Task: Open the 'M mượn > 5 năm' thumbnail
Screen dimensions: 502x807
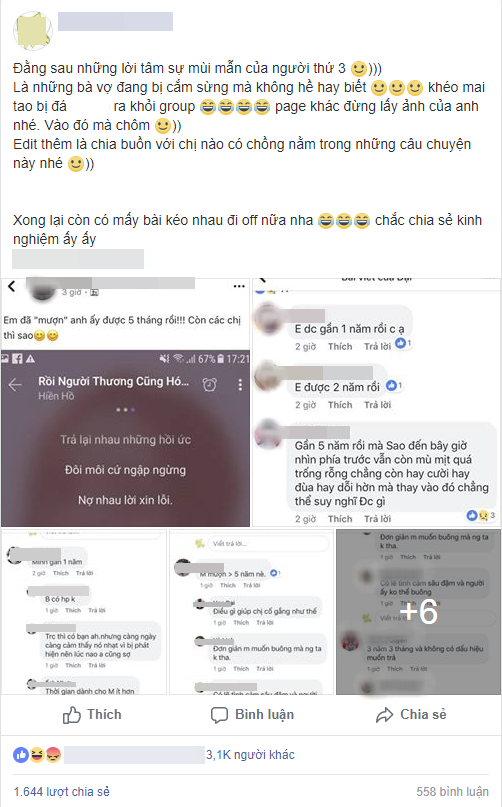Action: [x=251, y=612]
